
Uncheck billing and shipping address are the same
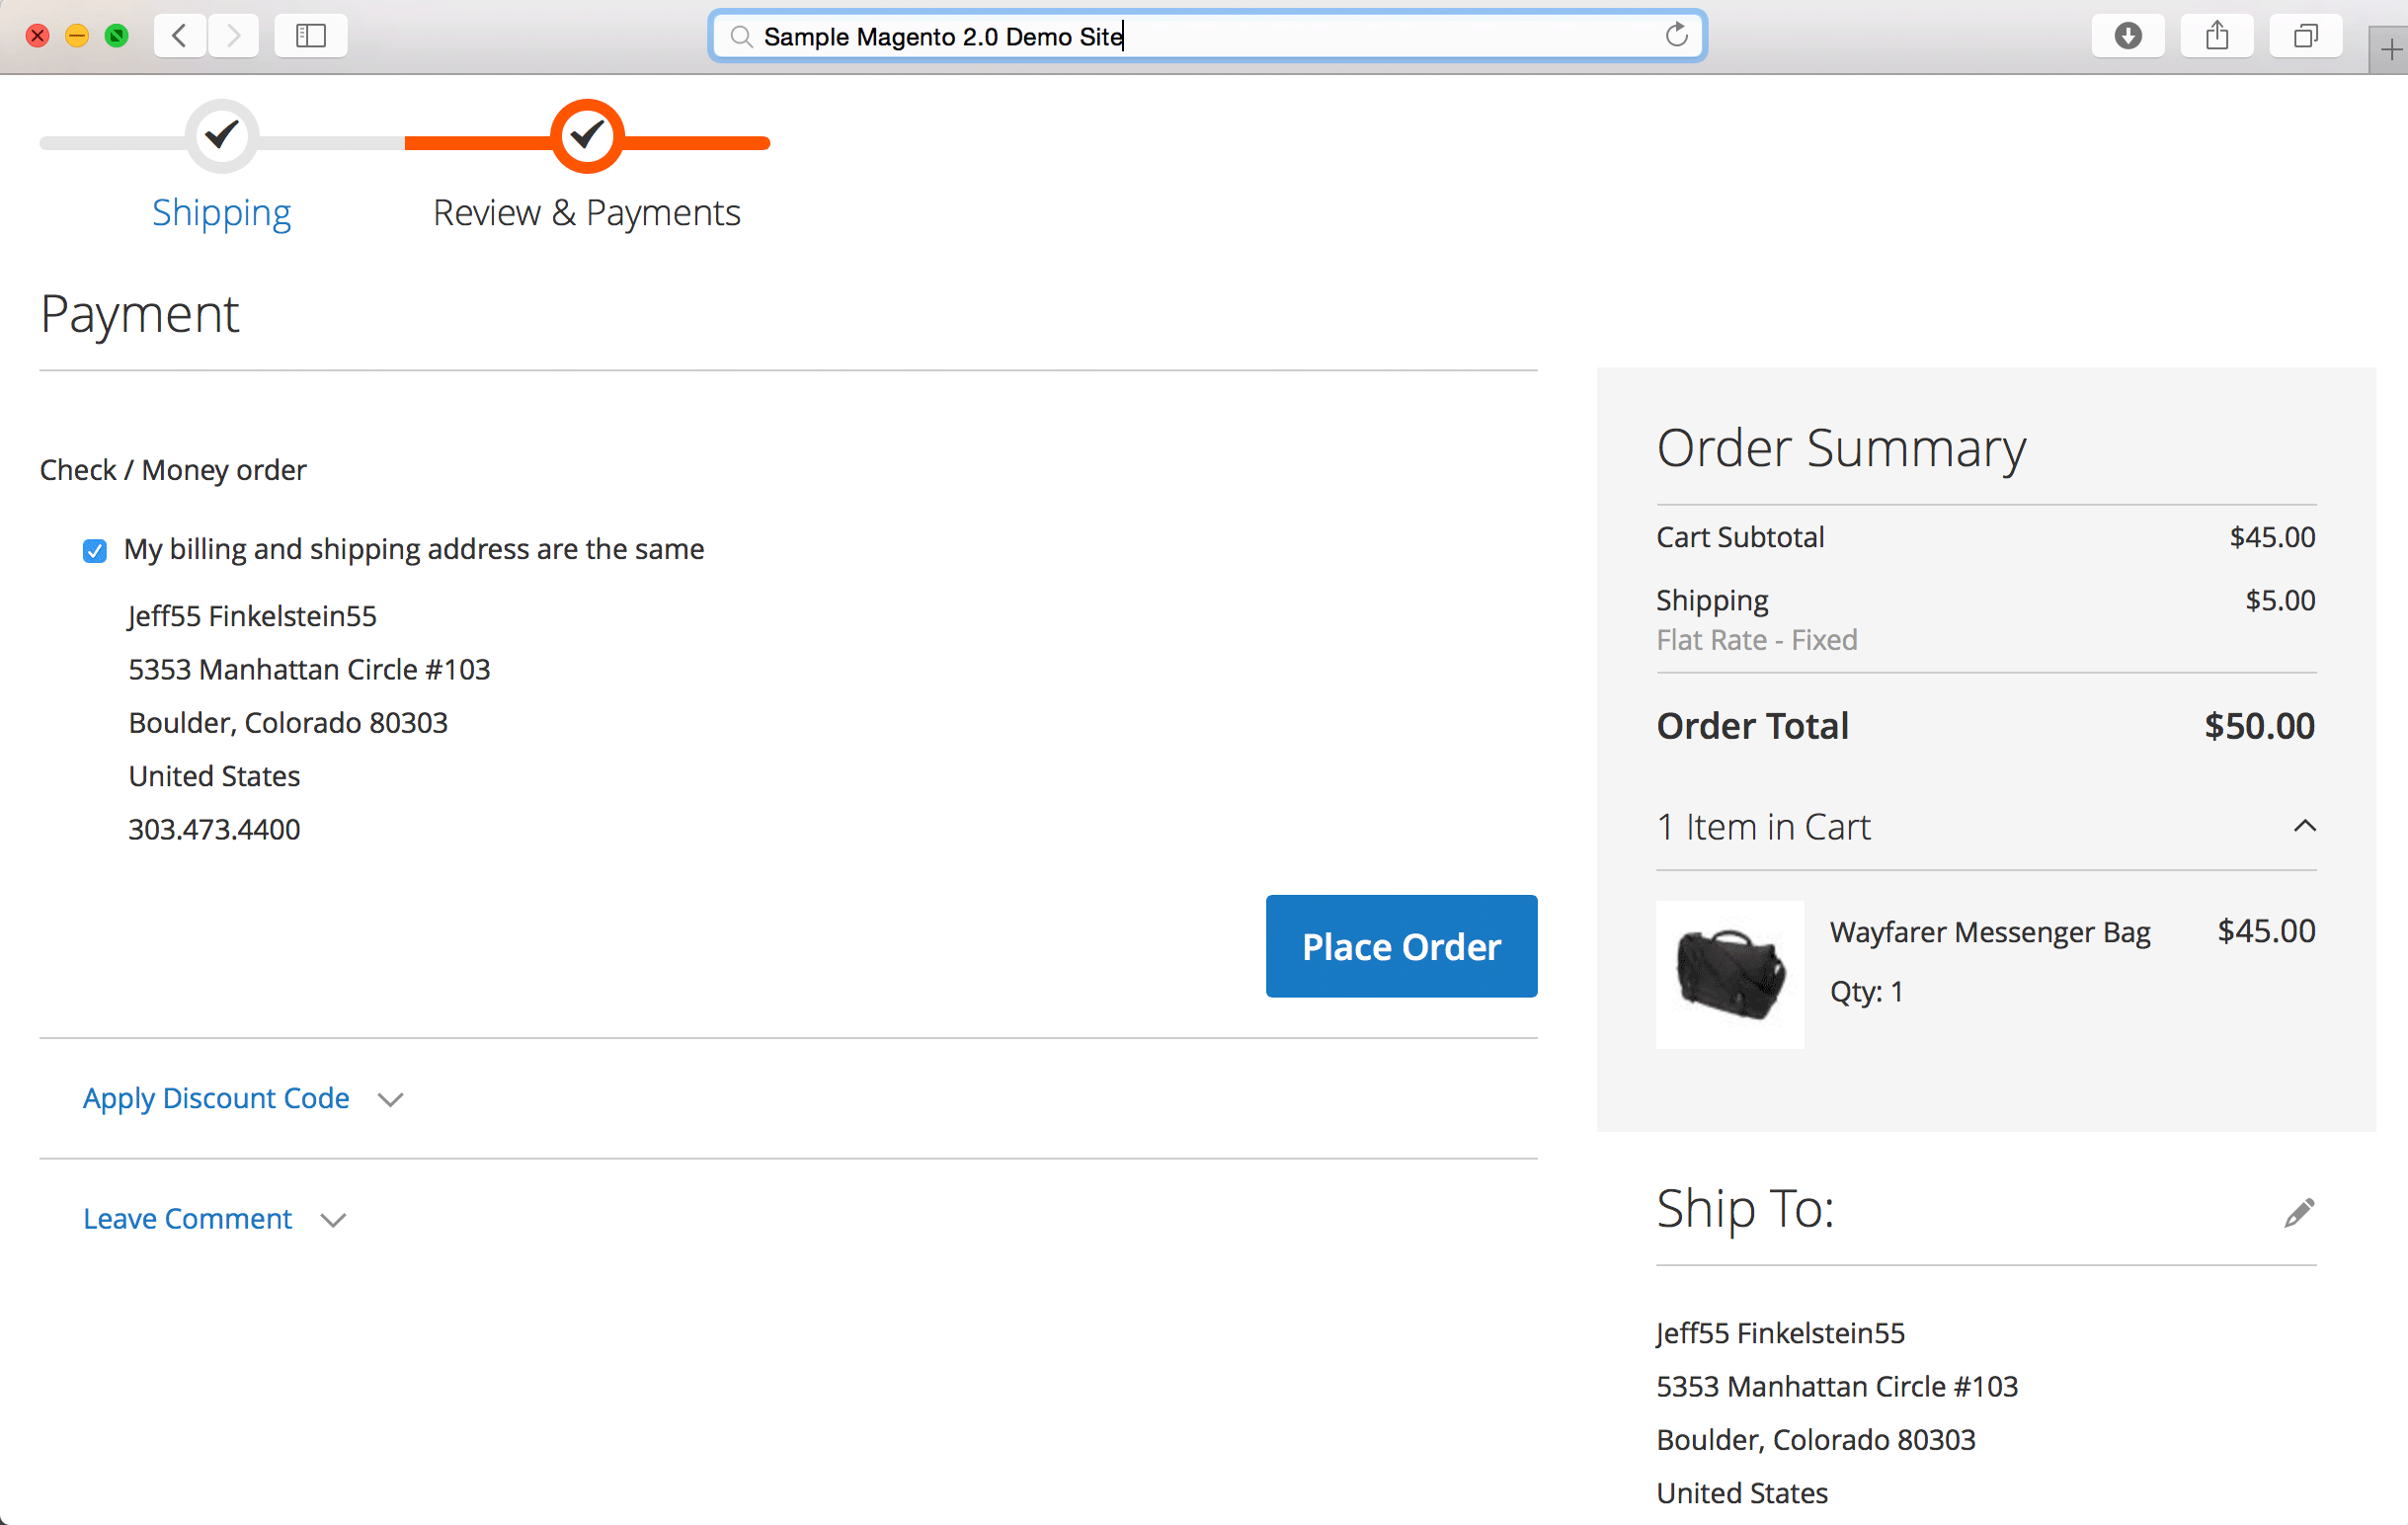point(95,551)
